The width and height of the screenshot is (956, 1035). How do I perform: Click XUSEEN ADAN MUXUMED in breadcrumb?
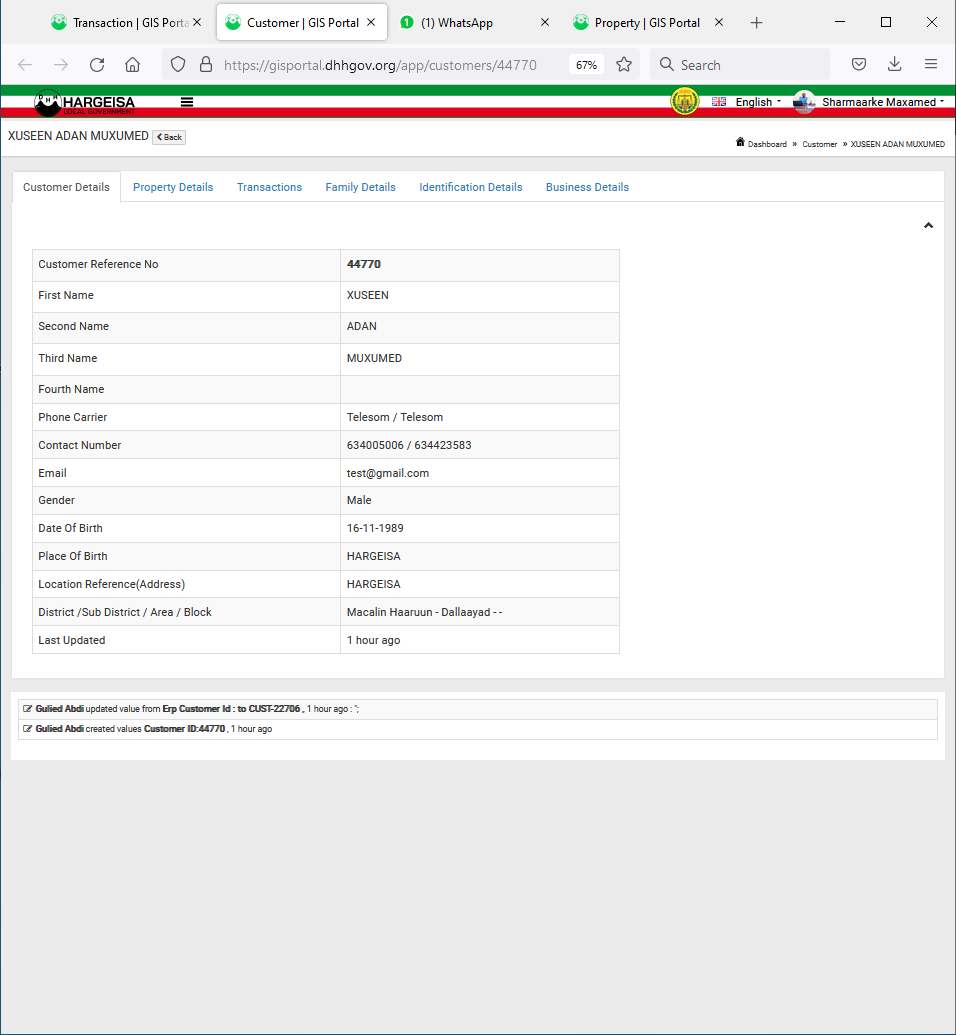(x=897, y=144)
